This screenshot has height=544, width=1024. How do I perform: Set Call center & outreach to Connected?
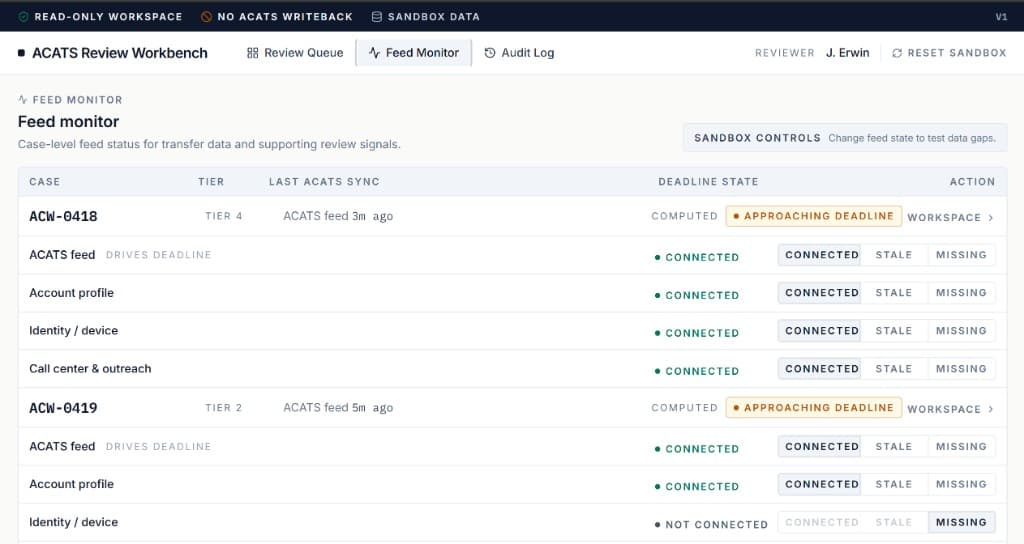[820, 368]
